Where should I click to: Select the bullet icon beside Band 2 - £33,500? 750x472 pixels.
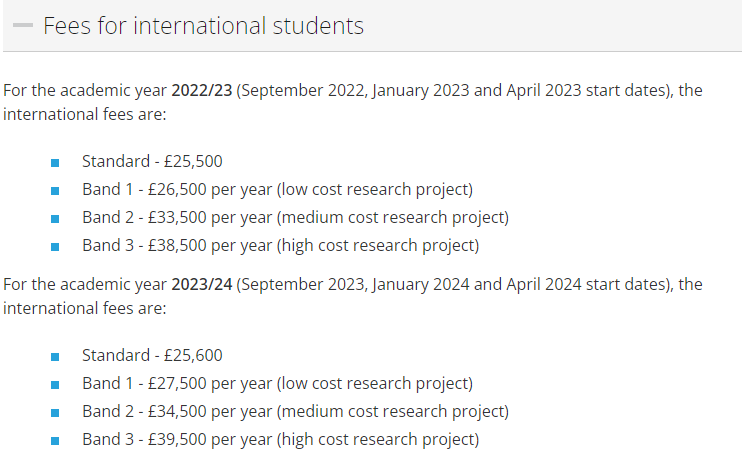pyautogui.click(x=55, y=219)
